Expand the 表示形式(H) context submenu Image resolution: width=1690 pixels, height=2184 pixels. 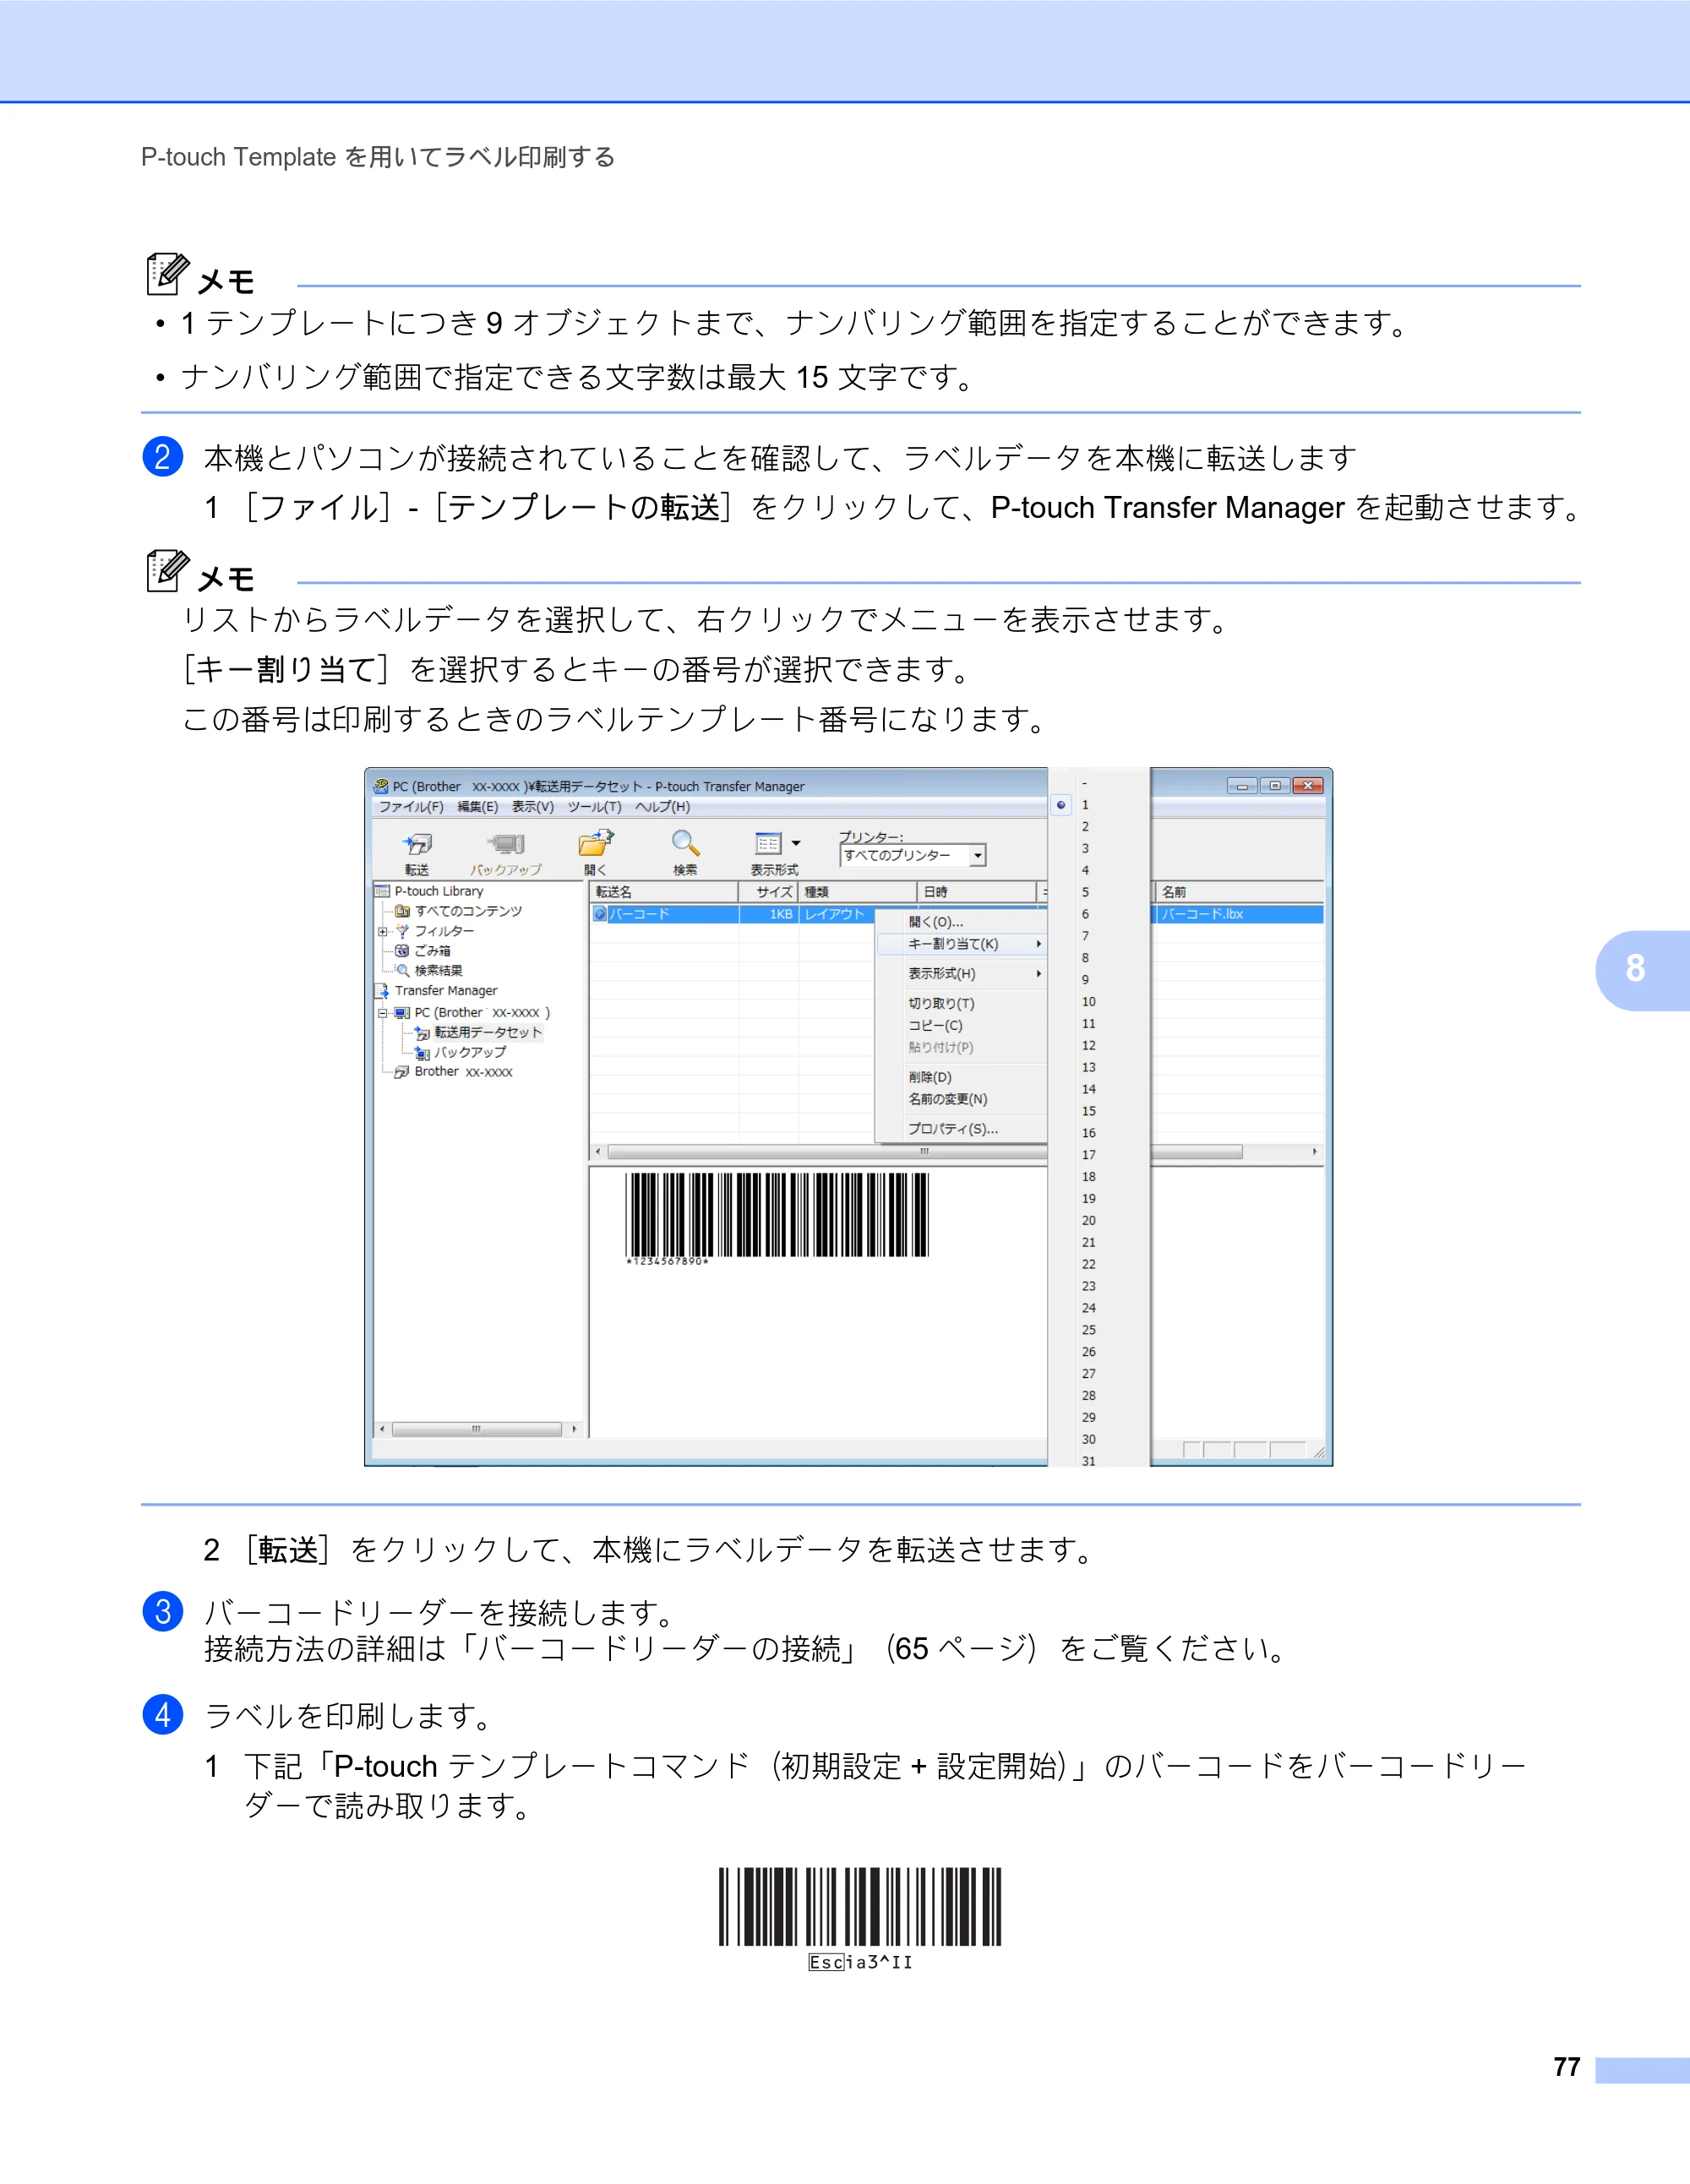(x=961, y=973)
